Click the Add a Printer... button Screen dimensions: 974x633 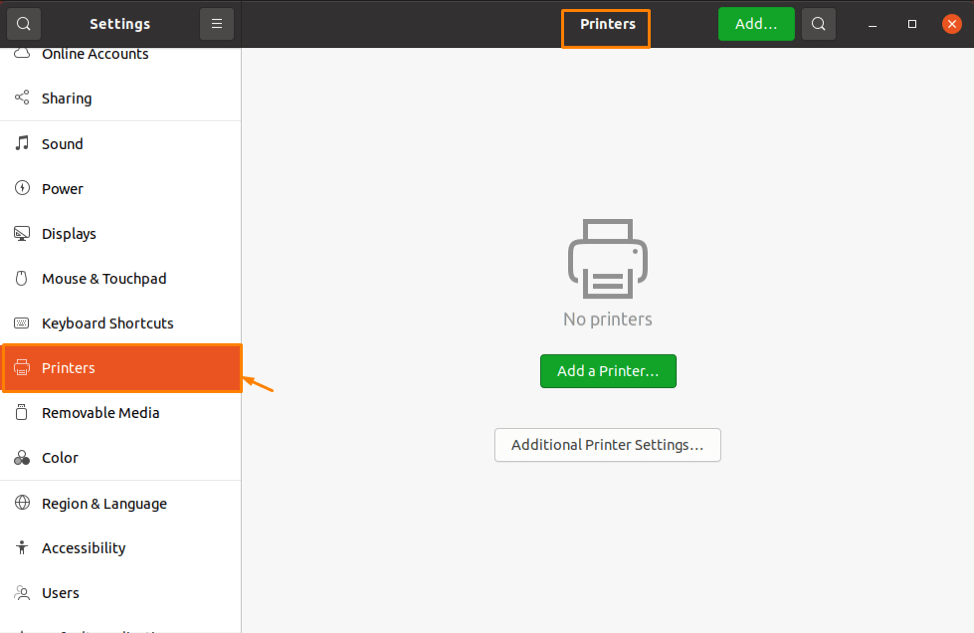point(608,371)
